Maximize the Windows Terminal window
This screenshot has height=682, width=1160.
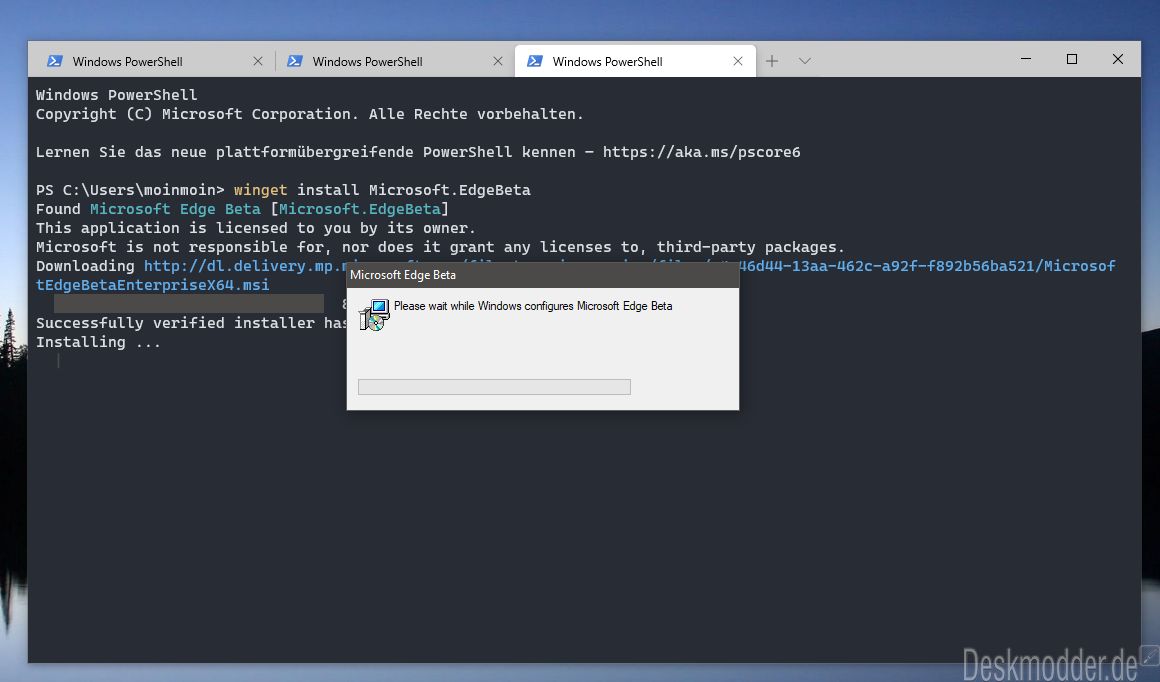[1072, 59]
